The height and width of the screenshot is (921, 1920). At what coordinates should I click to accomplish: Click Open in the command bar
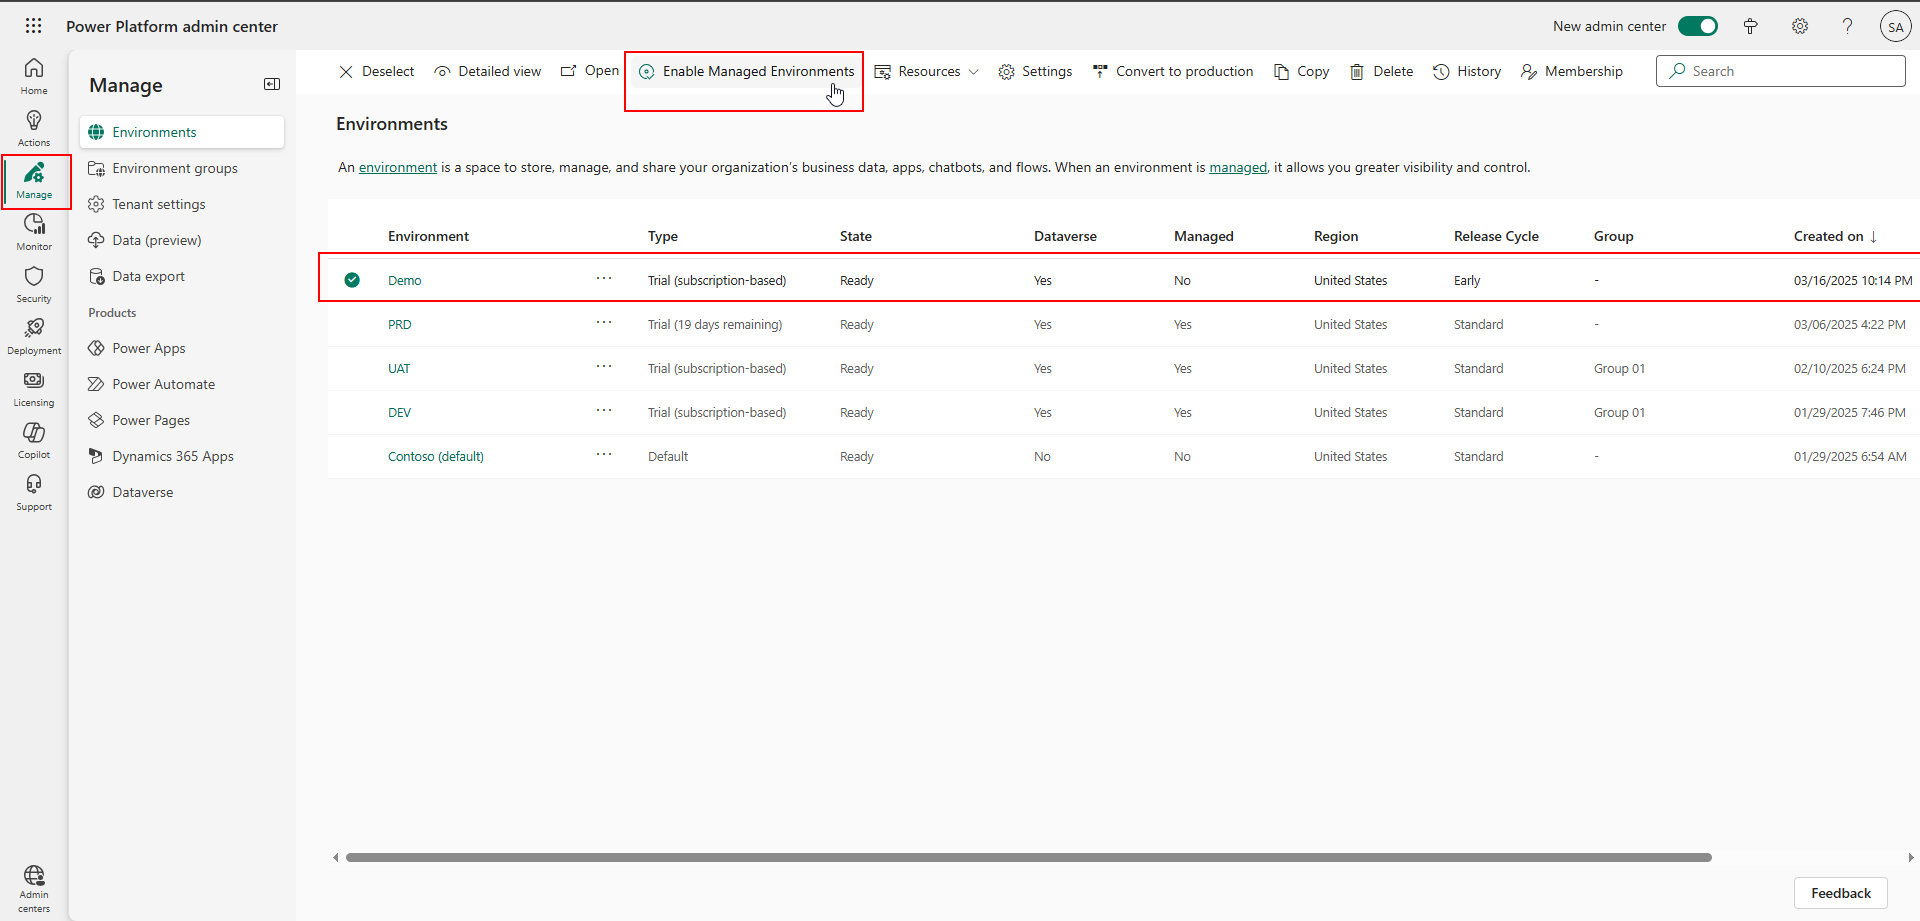pos(590,71)
